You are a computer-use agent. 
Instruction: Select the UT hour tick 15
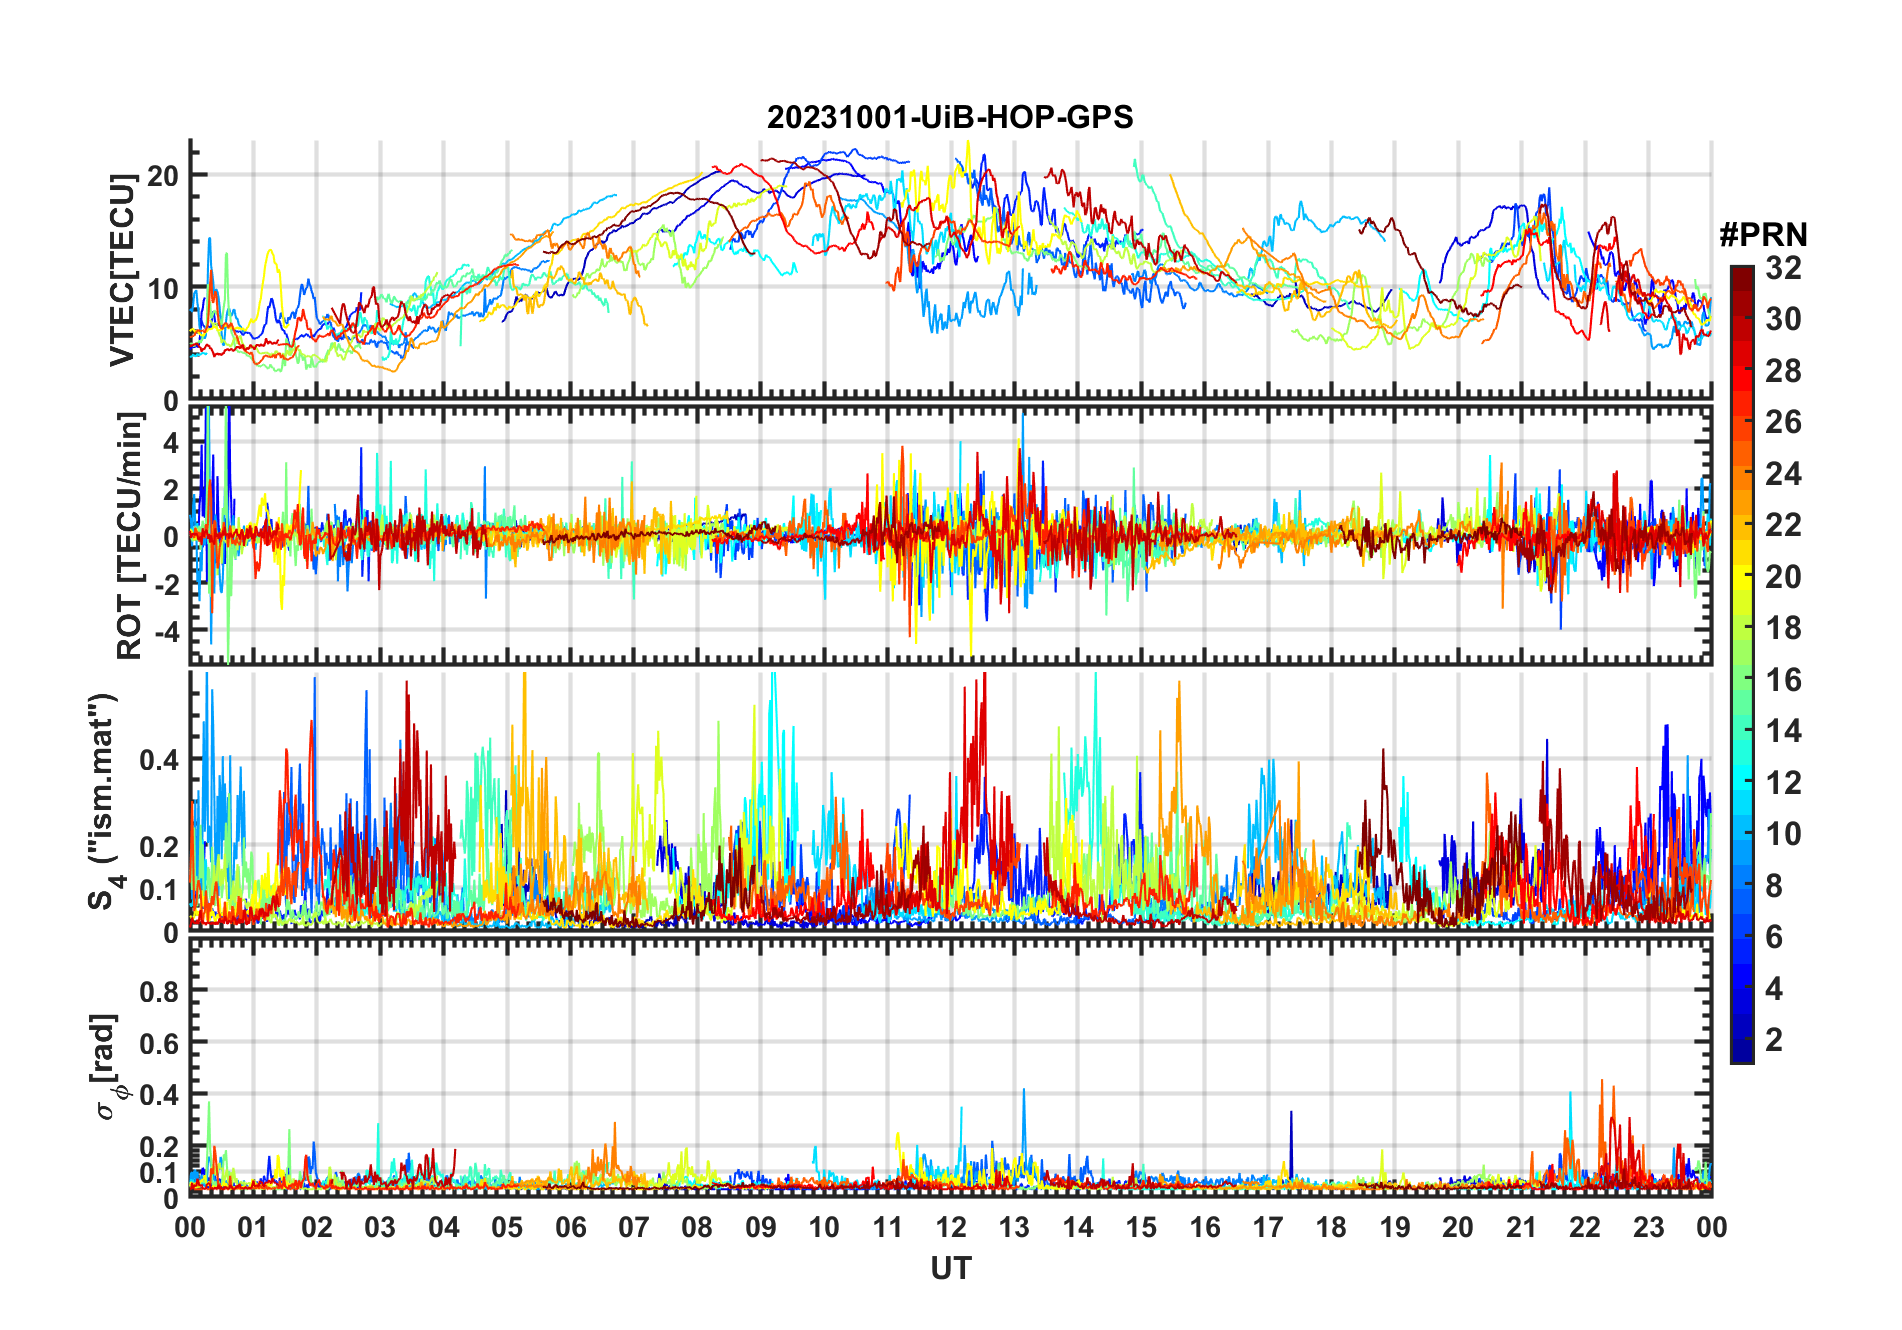pyautogui.click(x=1141, y=1228)
